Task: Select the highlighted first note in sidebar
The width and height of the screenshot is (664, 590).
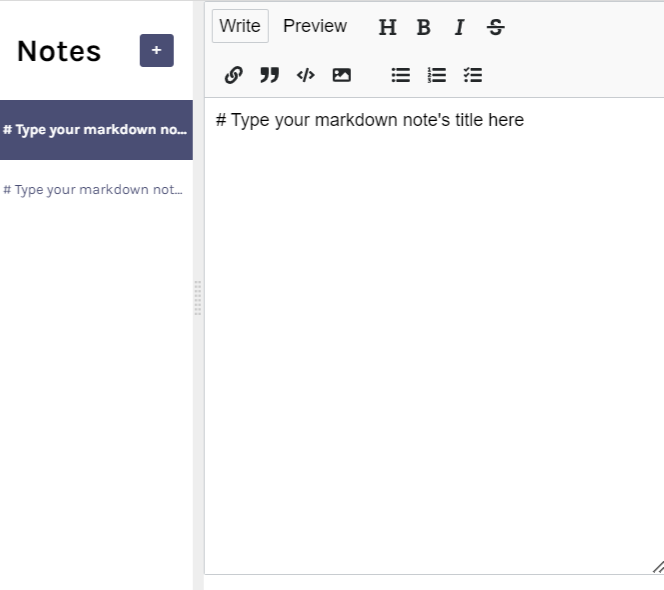Action: click(96, 130)
